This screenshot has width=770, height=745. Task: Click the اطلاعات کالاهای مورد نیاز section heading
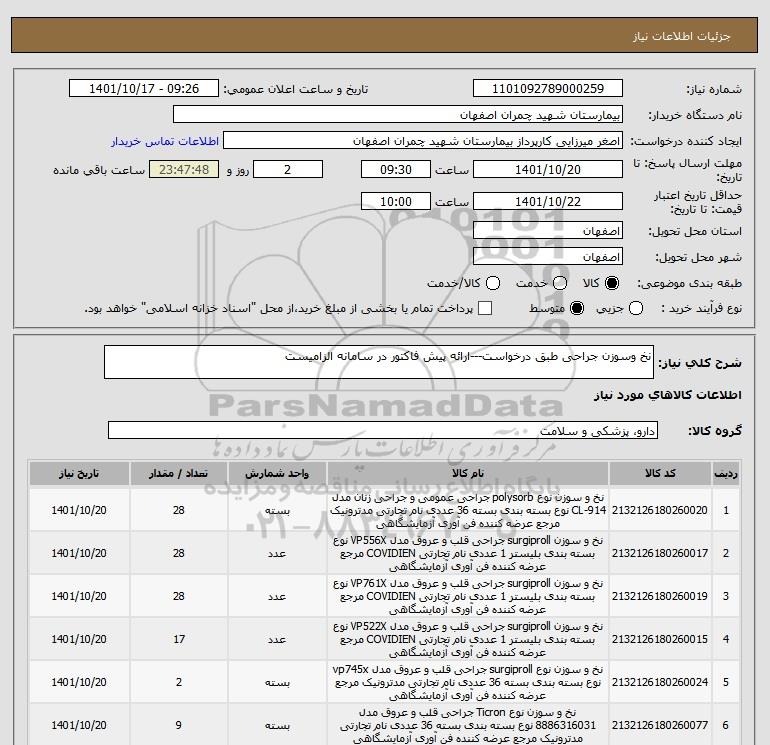tap(668, 395)
